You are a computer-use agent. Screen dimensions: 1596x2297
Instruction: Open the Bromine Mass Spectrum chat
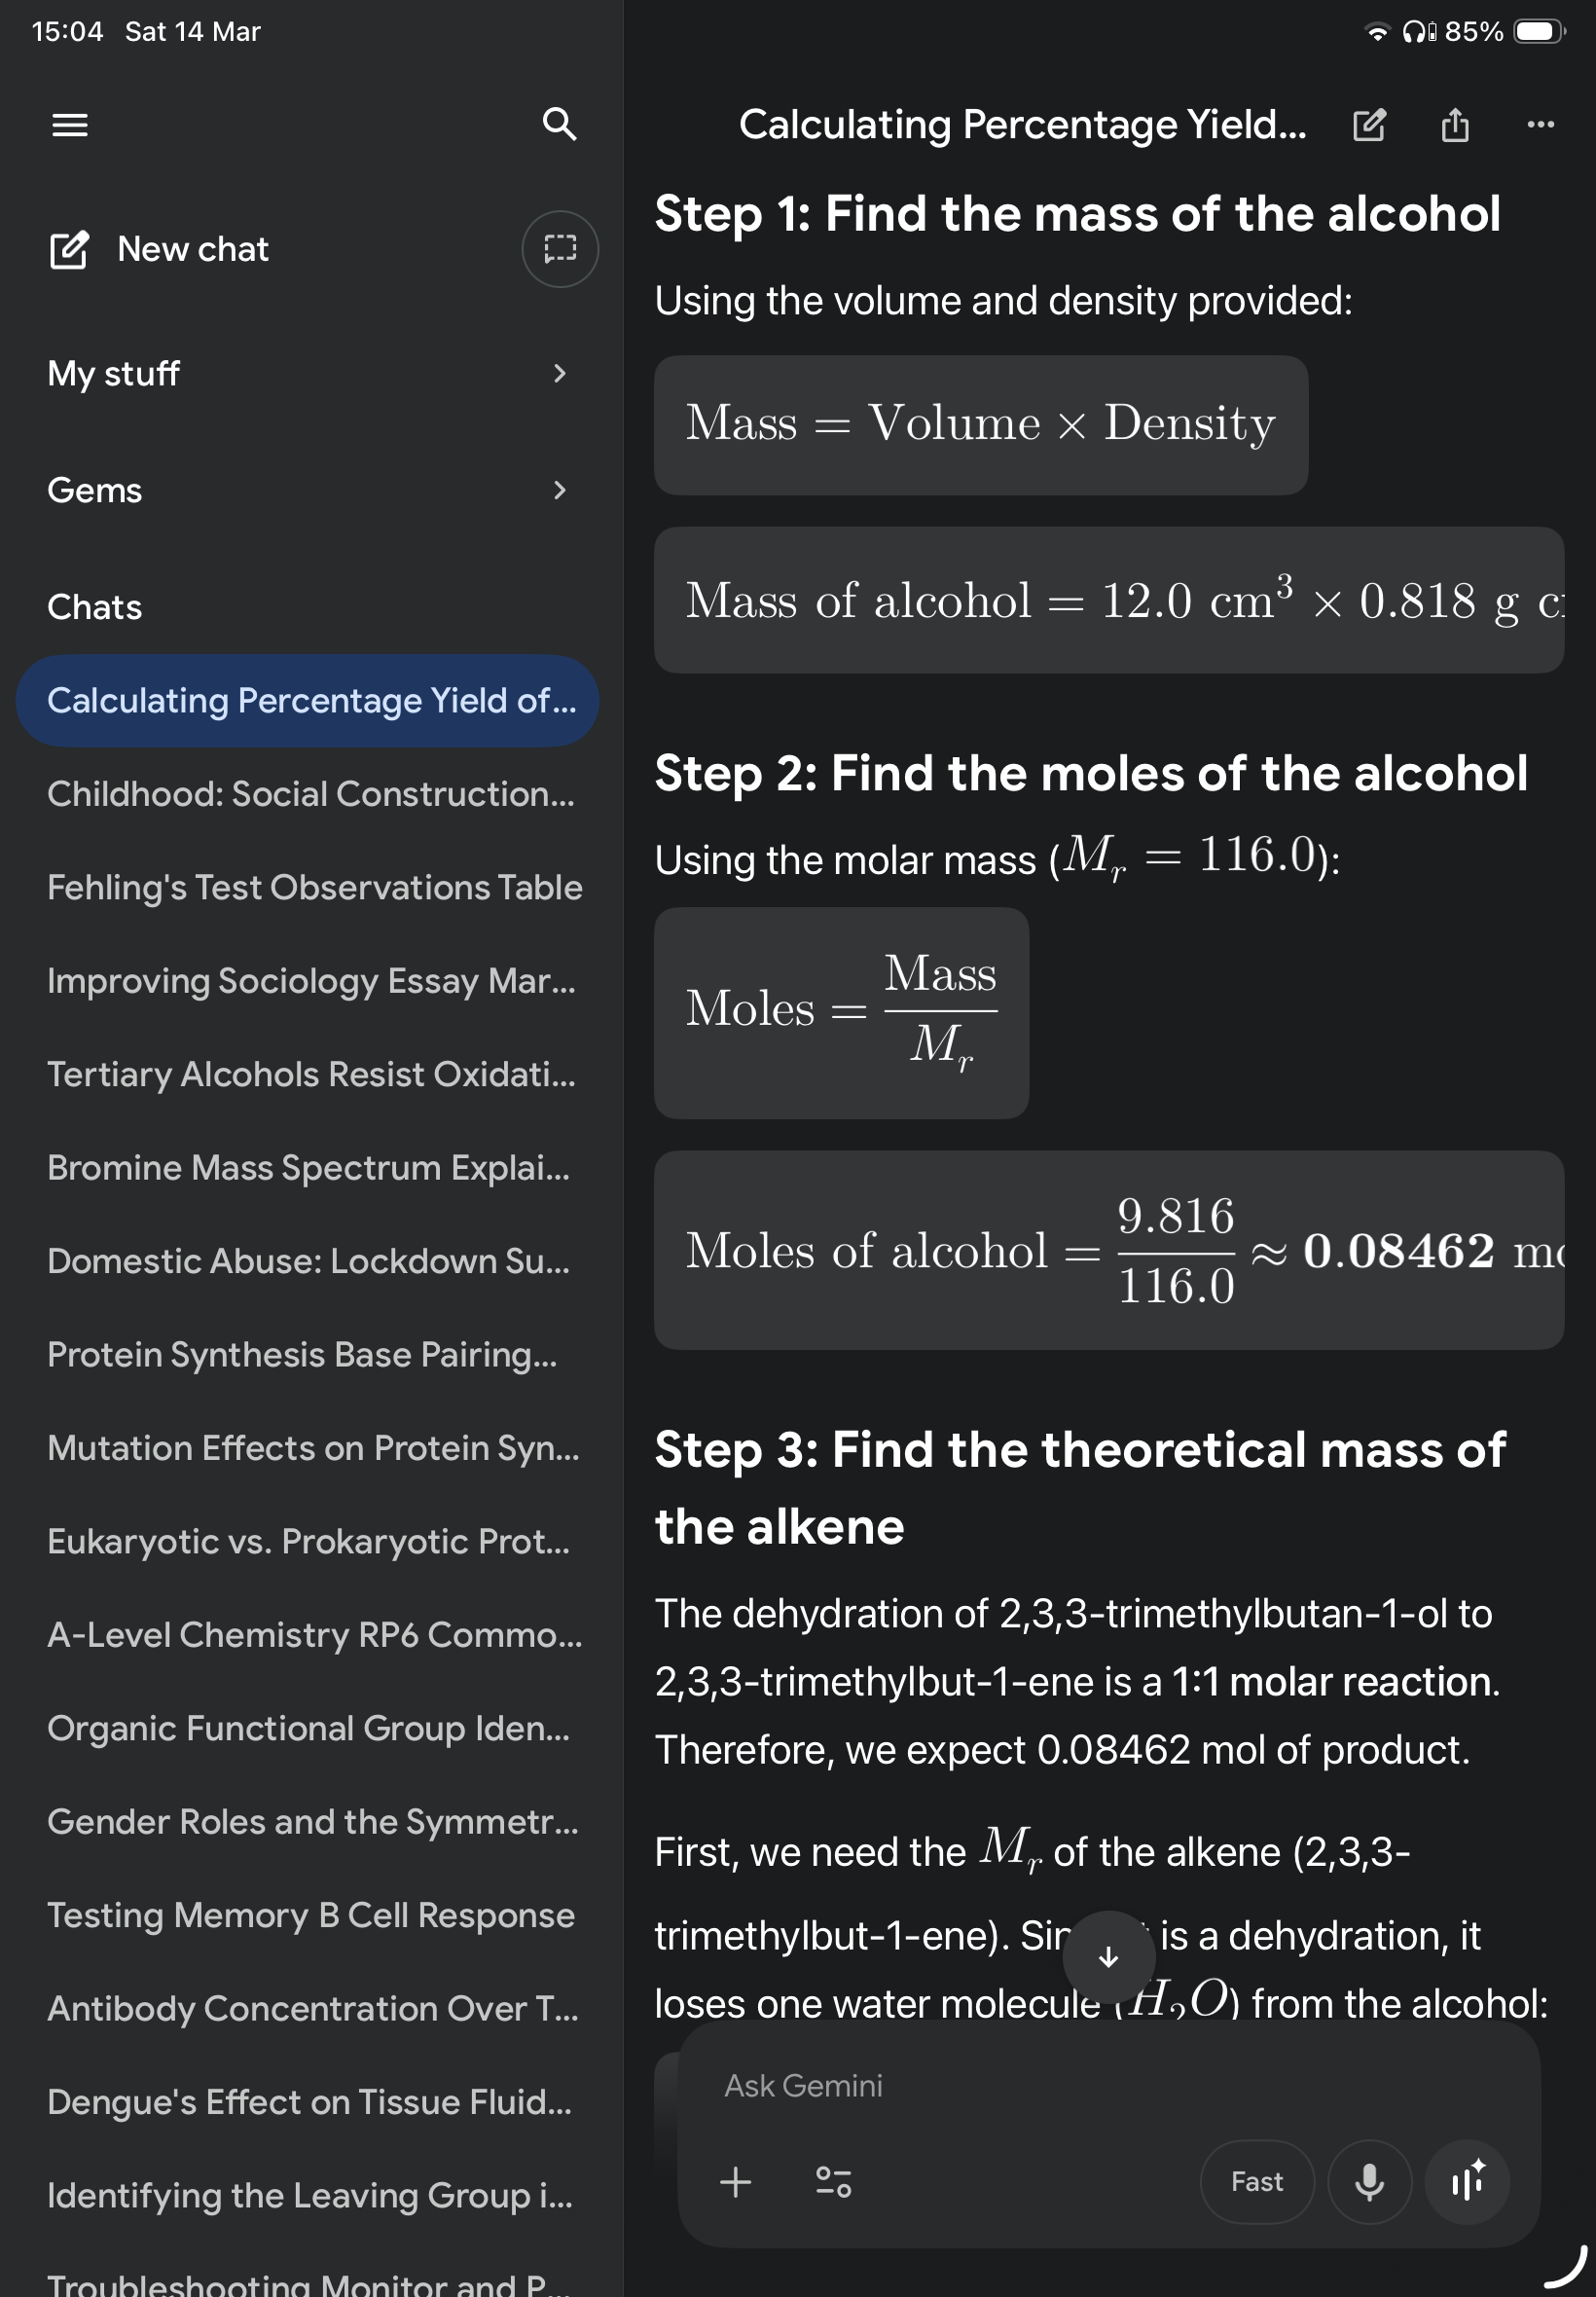308,1168
